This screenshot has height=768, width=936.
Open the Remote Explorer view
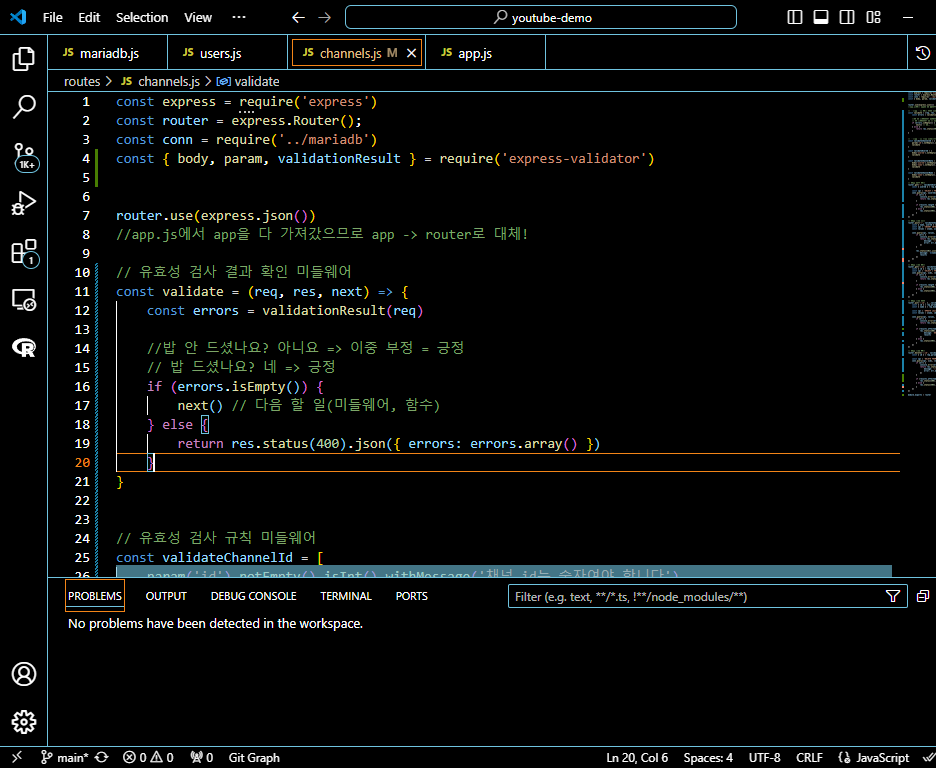pos(24,300)
